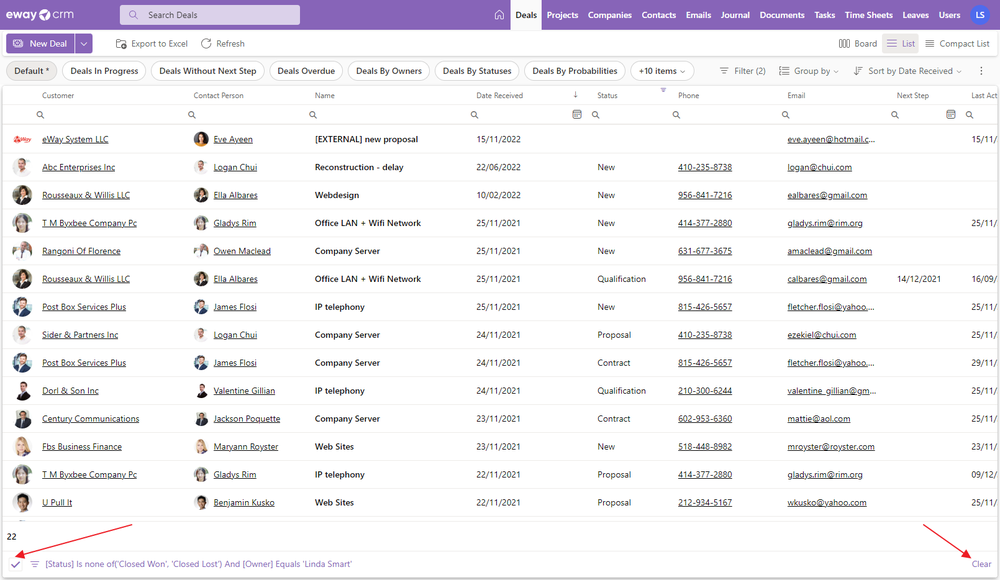Viewport: 1000px width, 580px height.
Task: Focus the Search Deals field
Action: click(210, 15)
